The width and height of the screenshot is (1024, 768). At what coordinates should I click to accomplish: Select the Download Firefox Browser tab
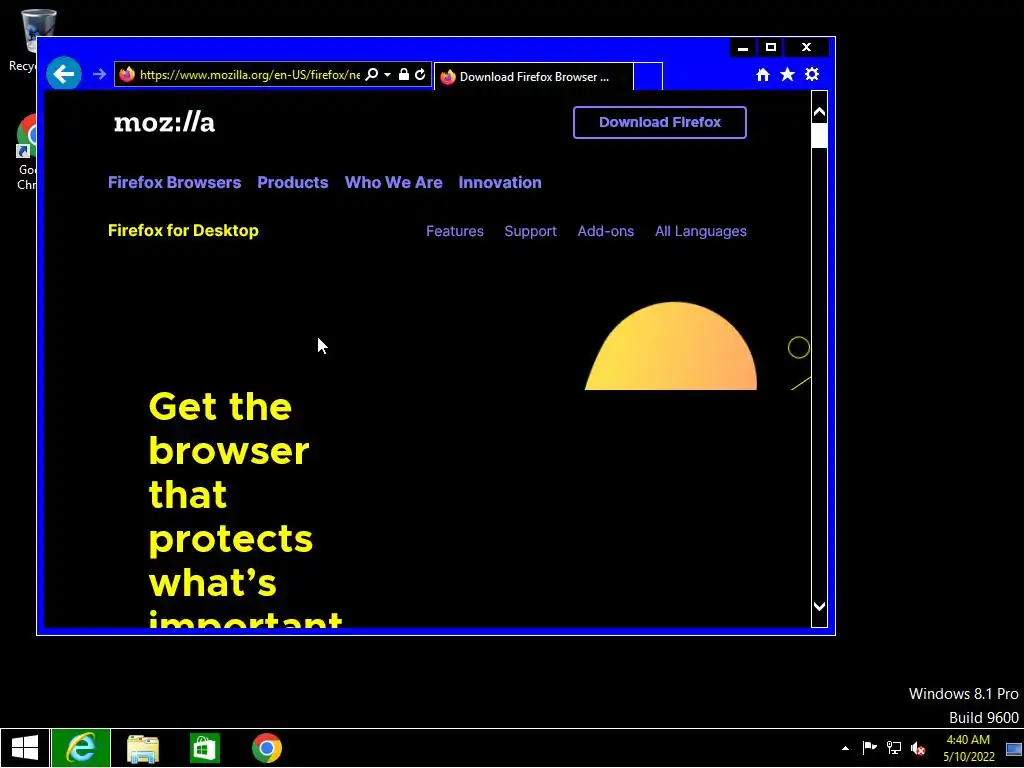pos(534,77)
